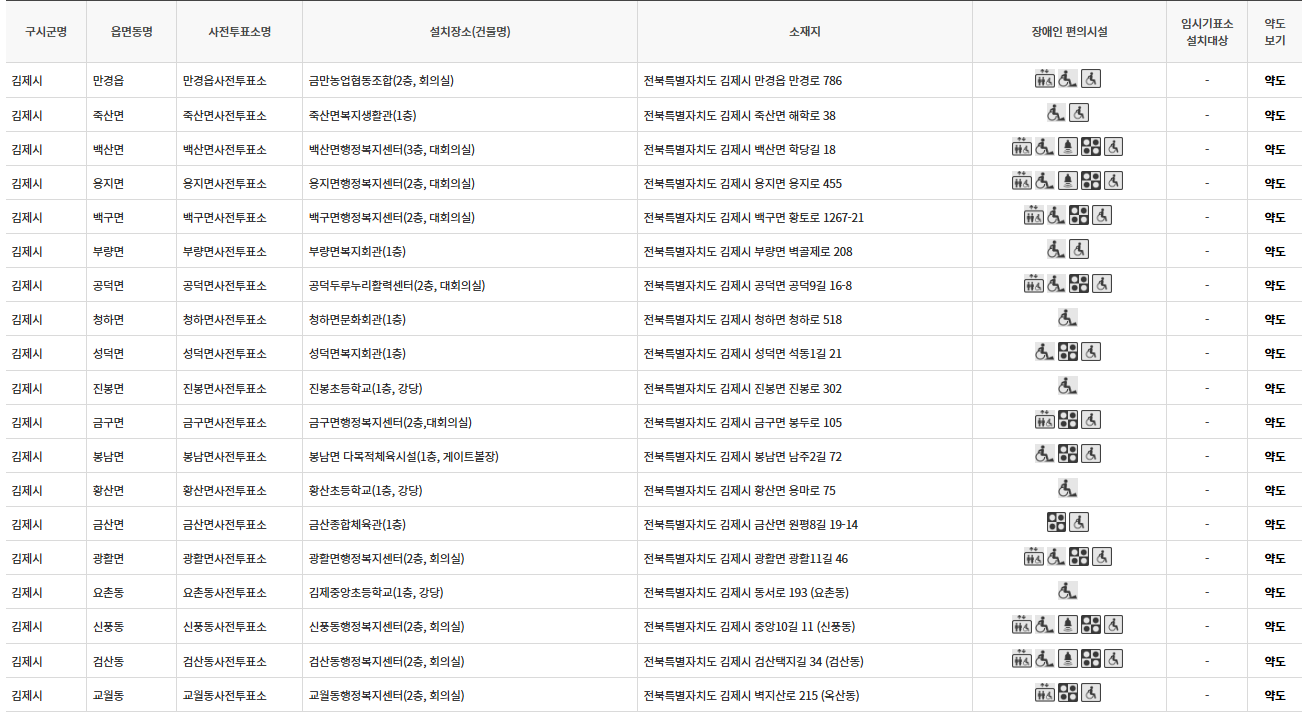
Task: Click the braille block icon for 금산면사전투표소
Action: point(1056,522)
